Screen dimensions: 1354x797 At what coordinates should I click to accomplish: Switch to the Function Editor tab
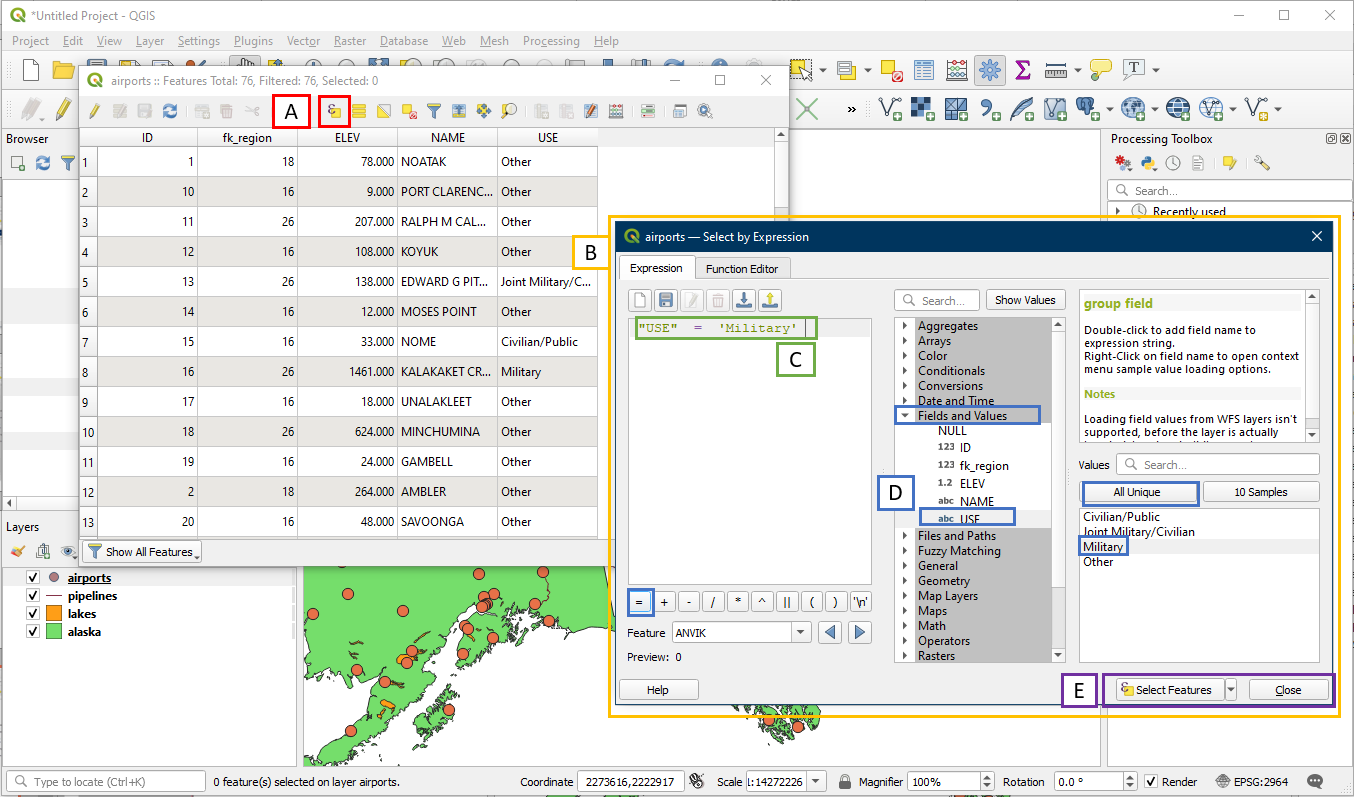pyautogui.click(x=742, y=268)
